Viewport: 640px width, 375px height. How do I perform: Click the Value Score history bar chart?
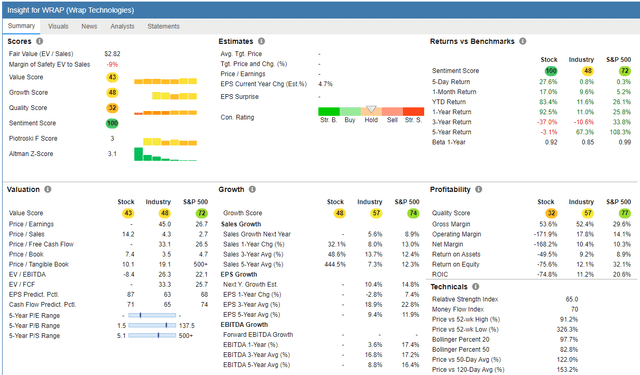[165, 81]
